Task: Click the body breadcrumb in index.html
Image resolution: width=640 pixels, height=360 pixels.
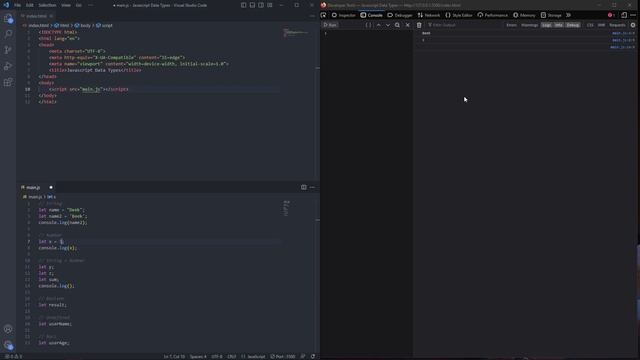Action: [x=83, y=25]
